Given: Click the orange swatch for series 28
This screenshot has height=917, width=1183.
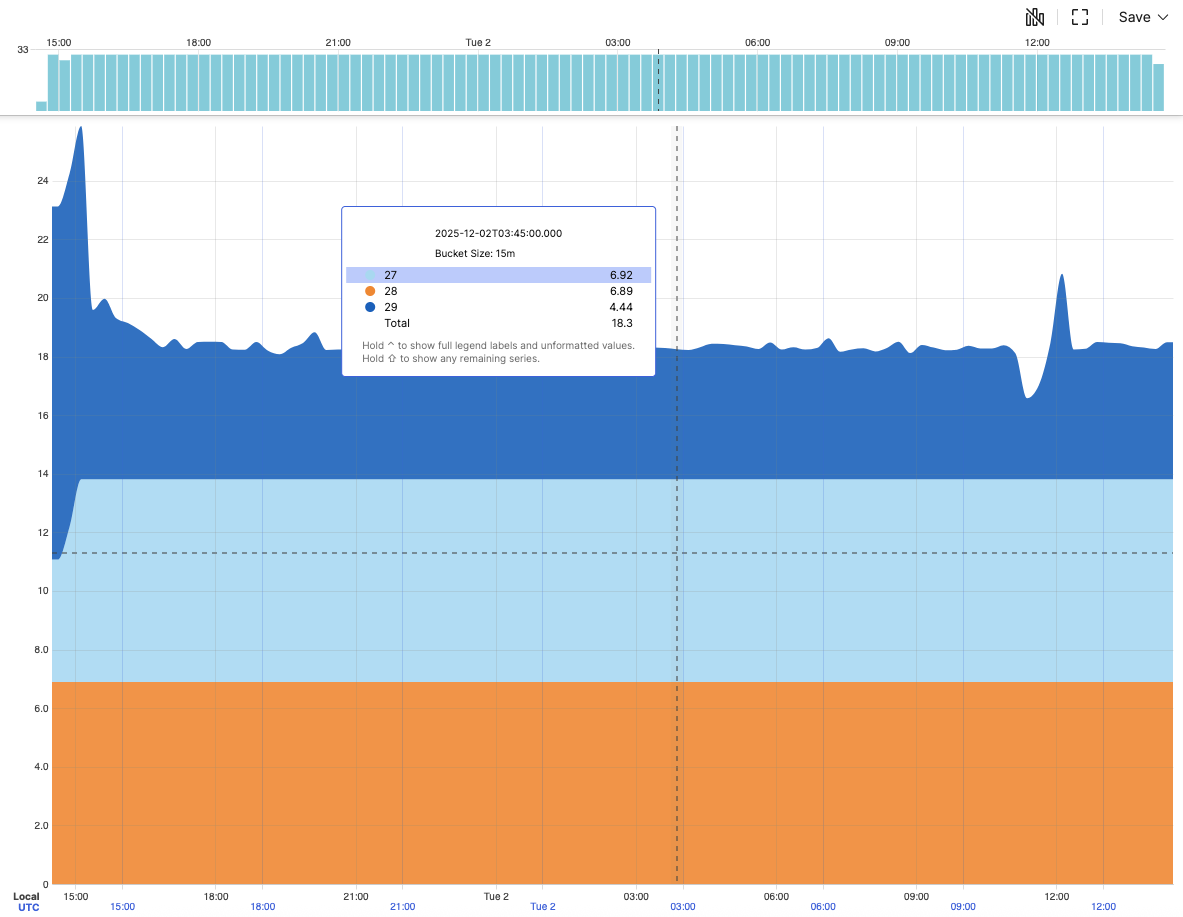Looking at the screenshot, I should pyautogui.click(x=370, y=291).
